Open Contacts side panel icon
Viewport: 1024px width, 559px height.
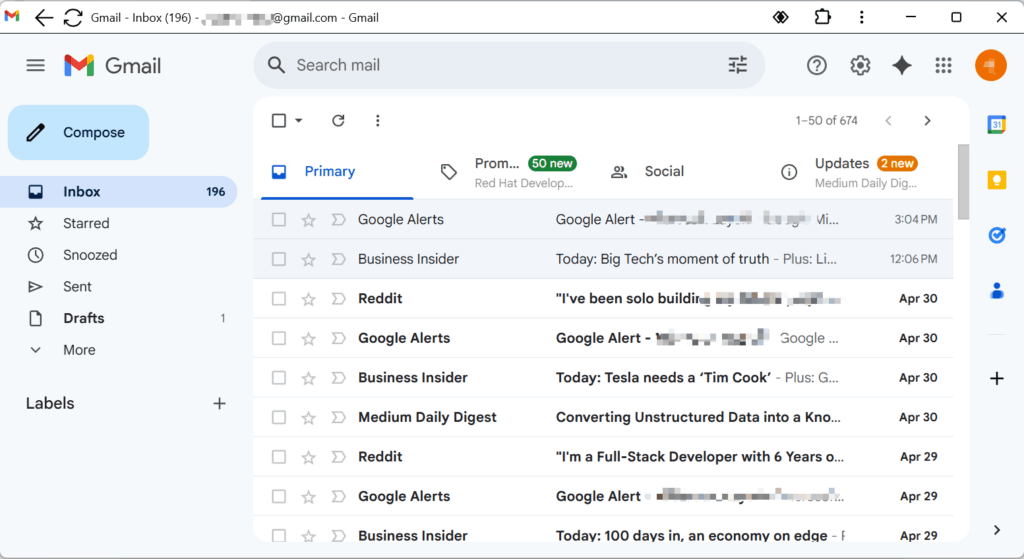pyautogui.click(x=997, y=291)
